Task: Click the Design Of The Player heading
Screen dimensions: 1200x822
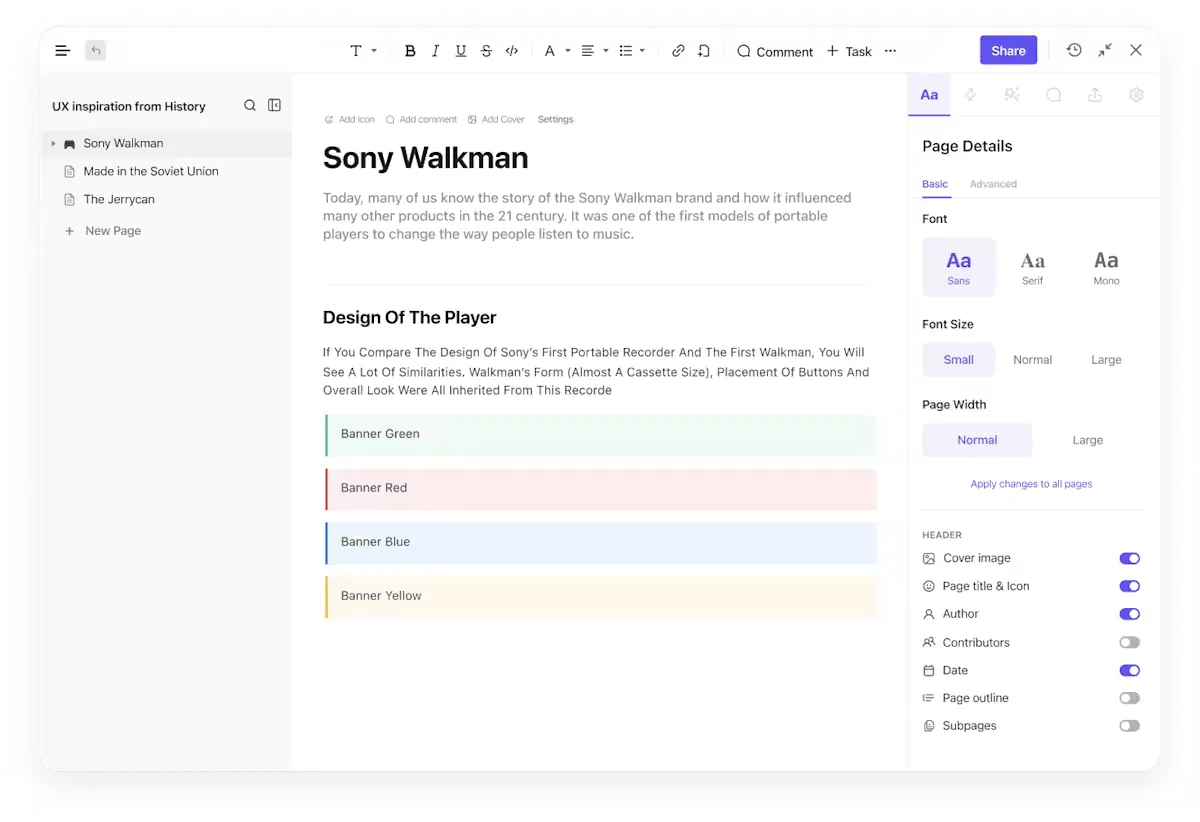Action: click(x=409, y=318)
